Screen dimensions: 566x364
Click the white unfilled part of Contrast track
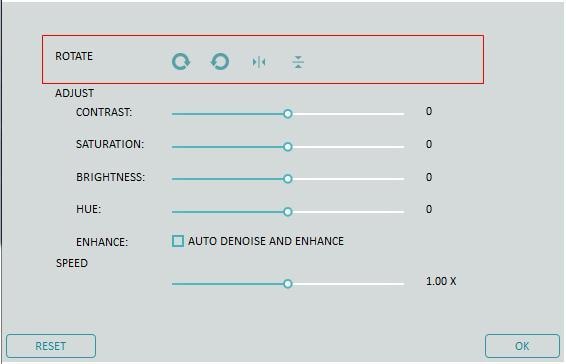348,114
